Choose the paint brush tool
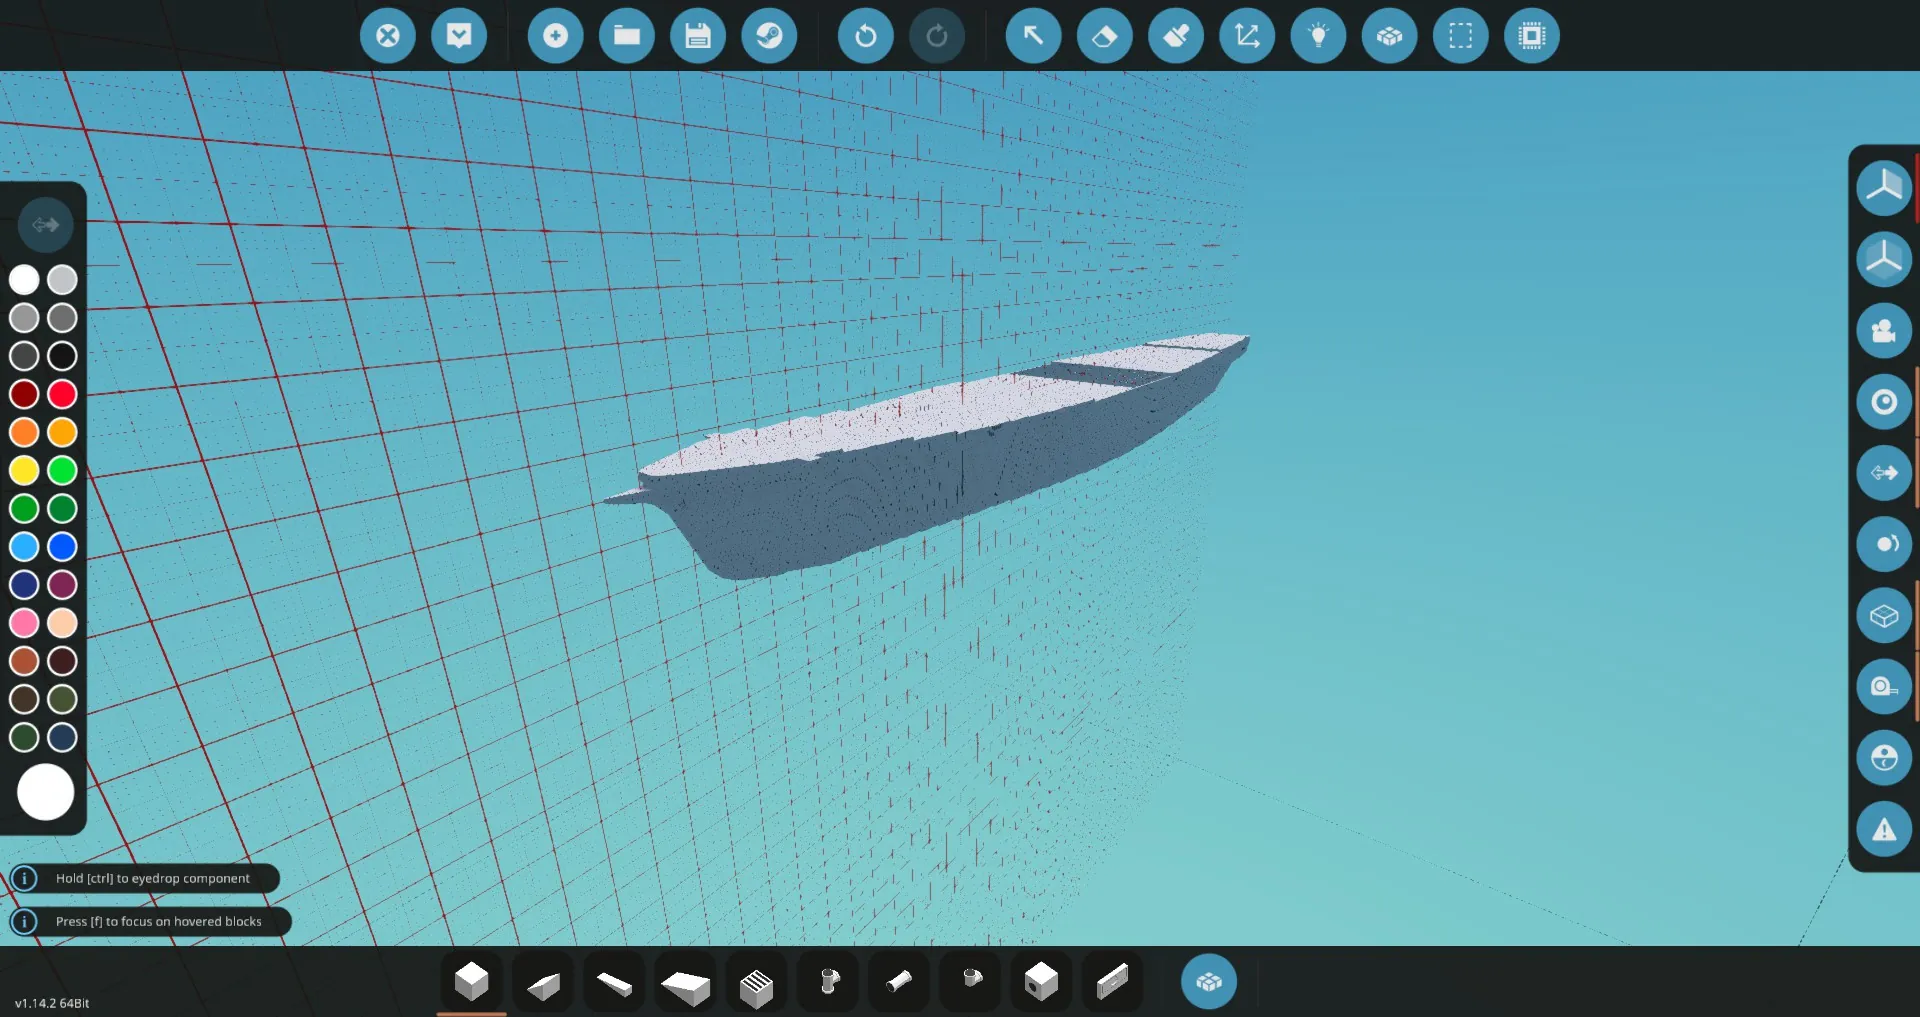The height and width of the screenshot is (1017, 1920). (1176, 36)
